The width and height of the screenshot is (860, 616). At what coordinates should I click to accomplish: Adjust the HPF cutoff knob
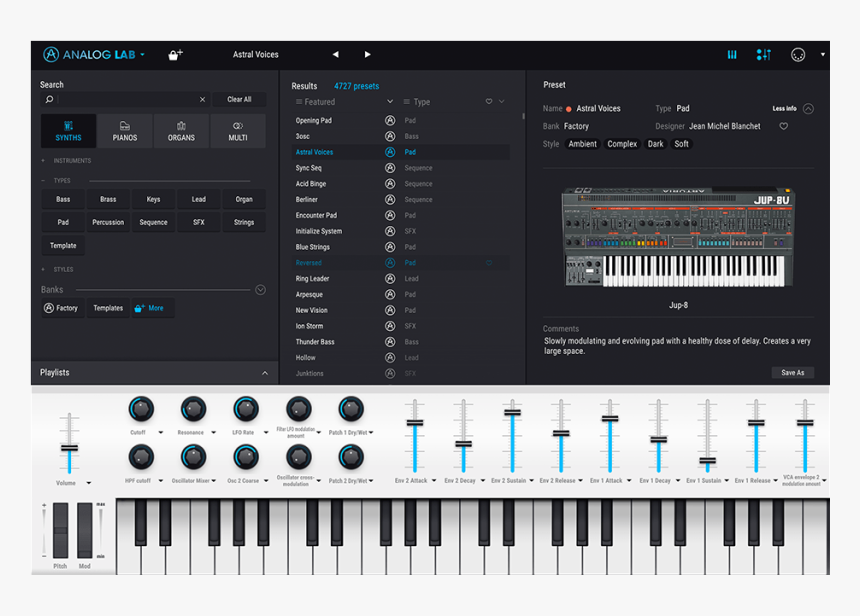click(x=141, y=457)
